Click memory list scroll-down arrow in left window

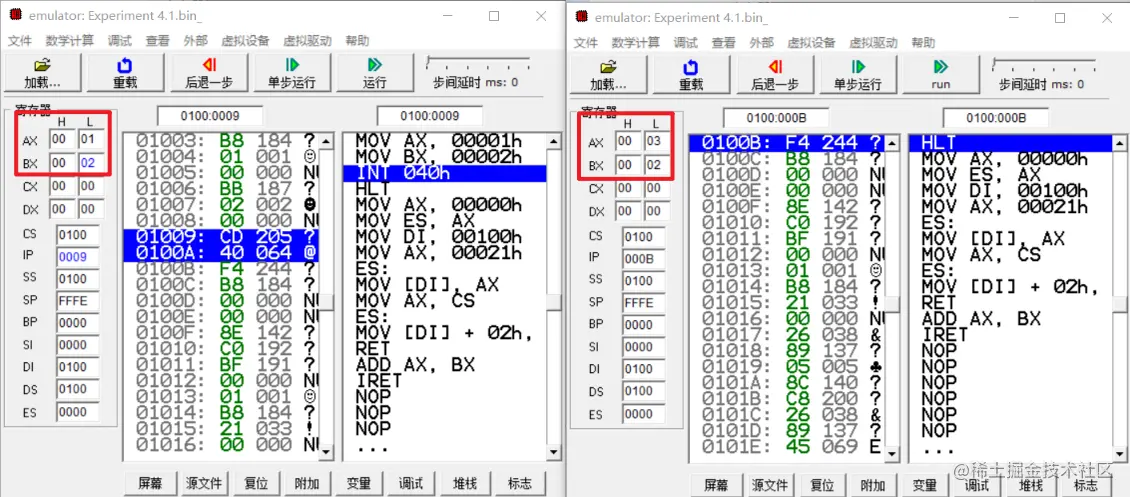326,452
